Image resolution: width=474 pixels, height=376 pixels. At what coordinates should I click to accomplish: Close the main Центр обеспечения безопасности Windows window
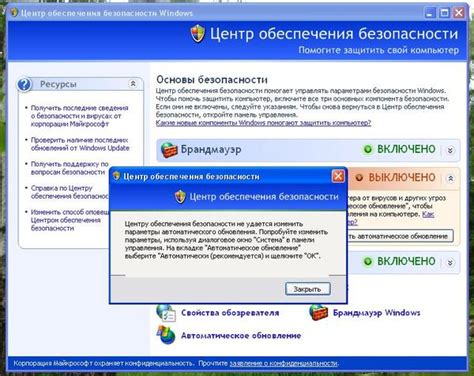pos(459,13)
